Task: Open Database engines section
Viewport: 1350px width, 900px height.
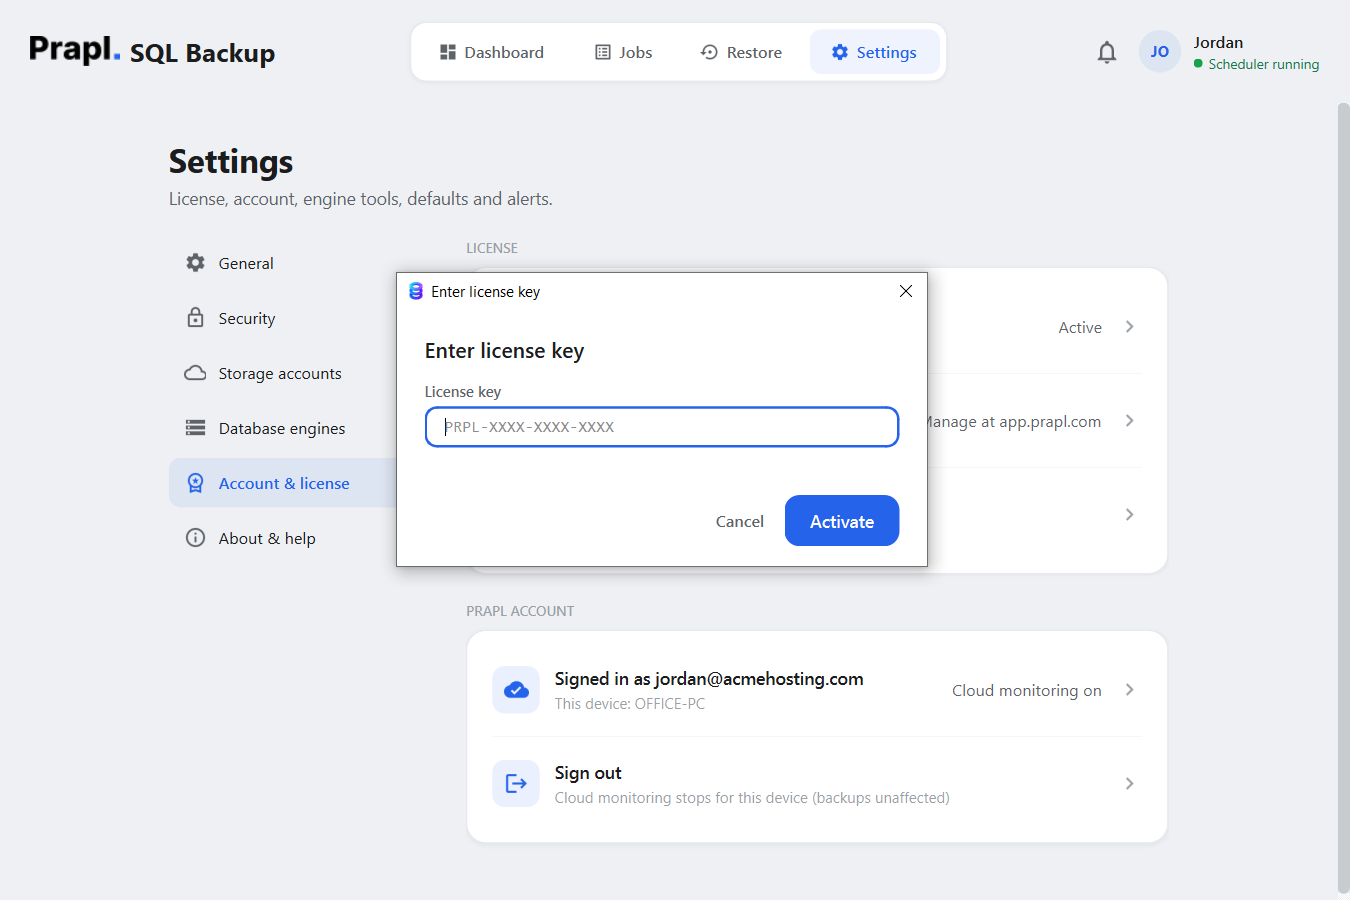Action: (284, 428)
